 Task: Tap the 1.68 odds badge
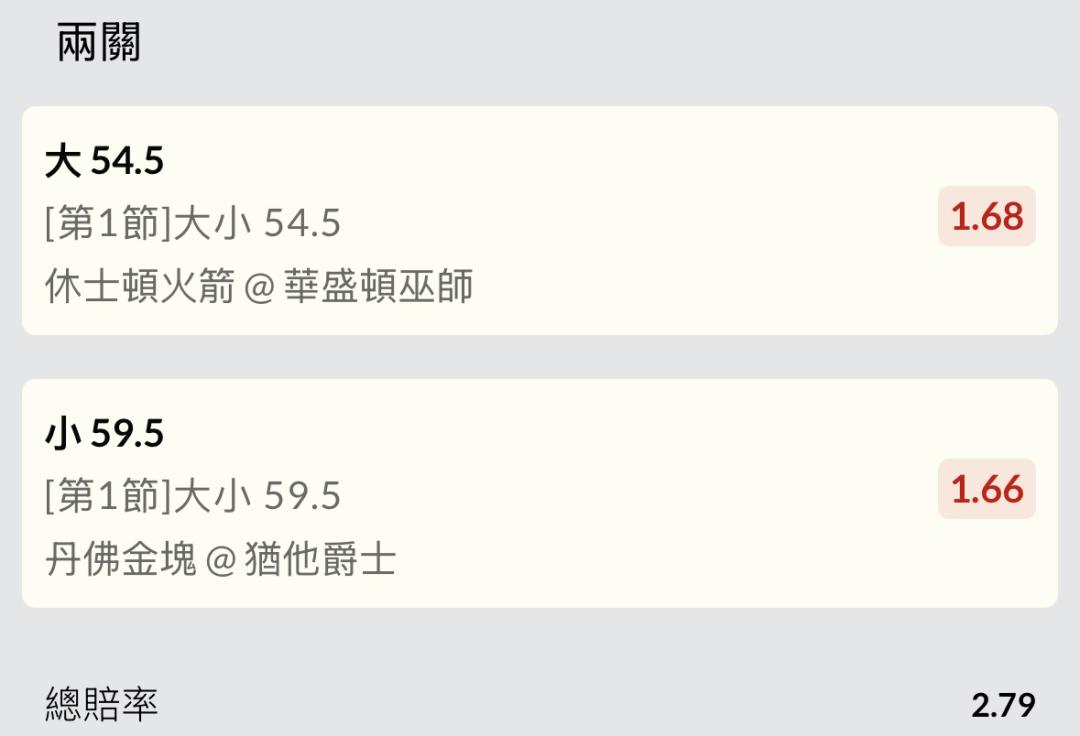coord(986,216)
